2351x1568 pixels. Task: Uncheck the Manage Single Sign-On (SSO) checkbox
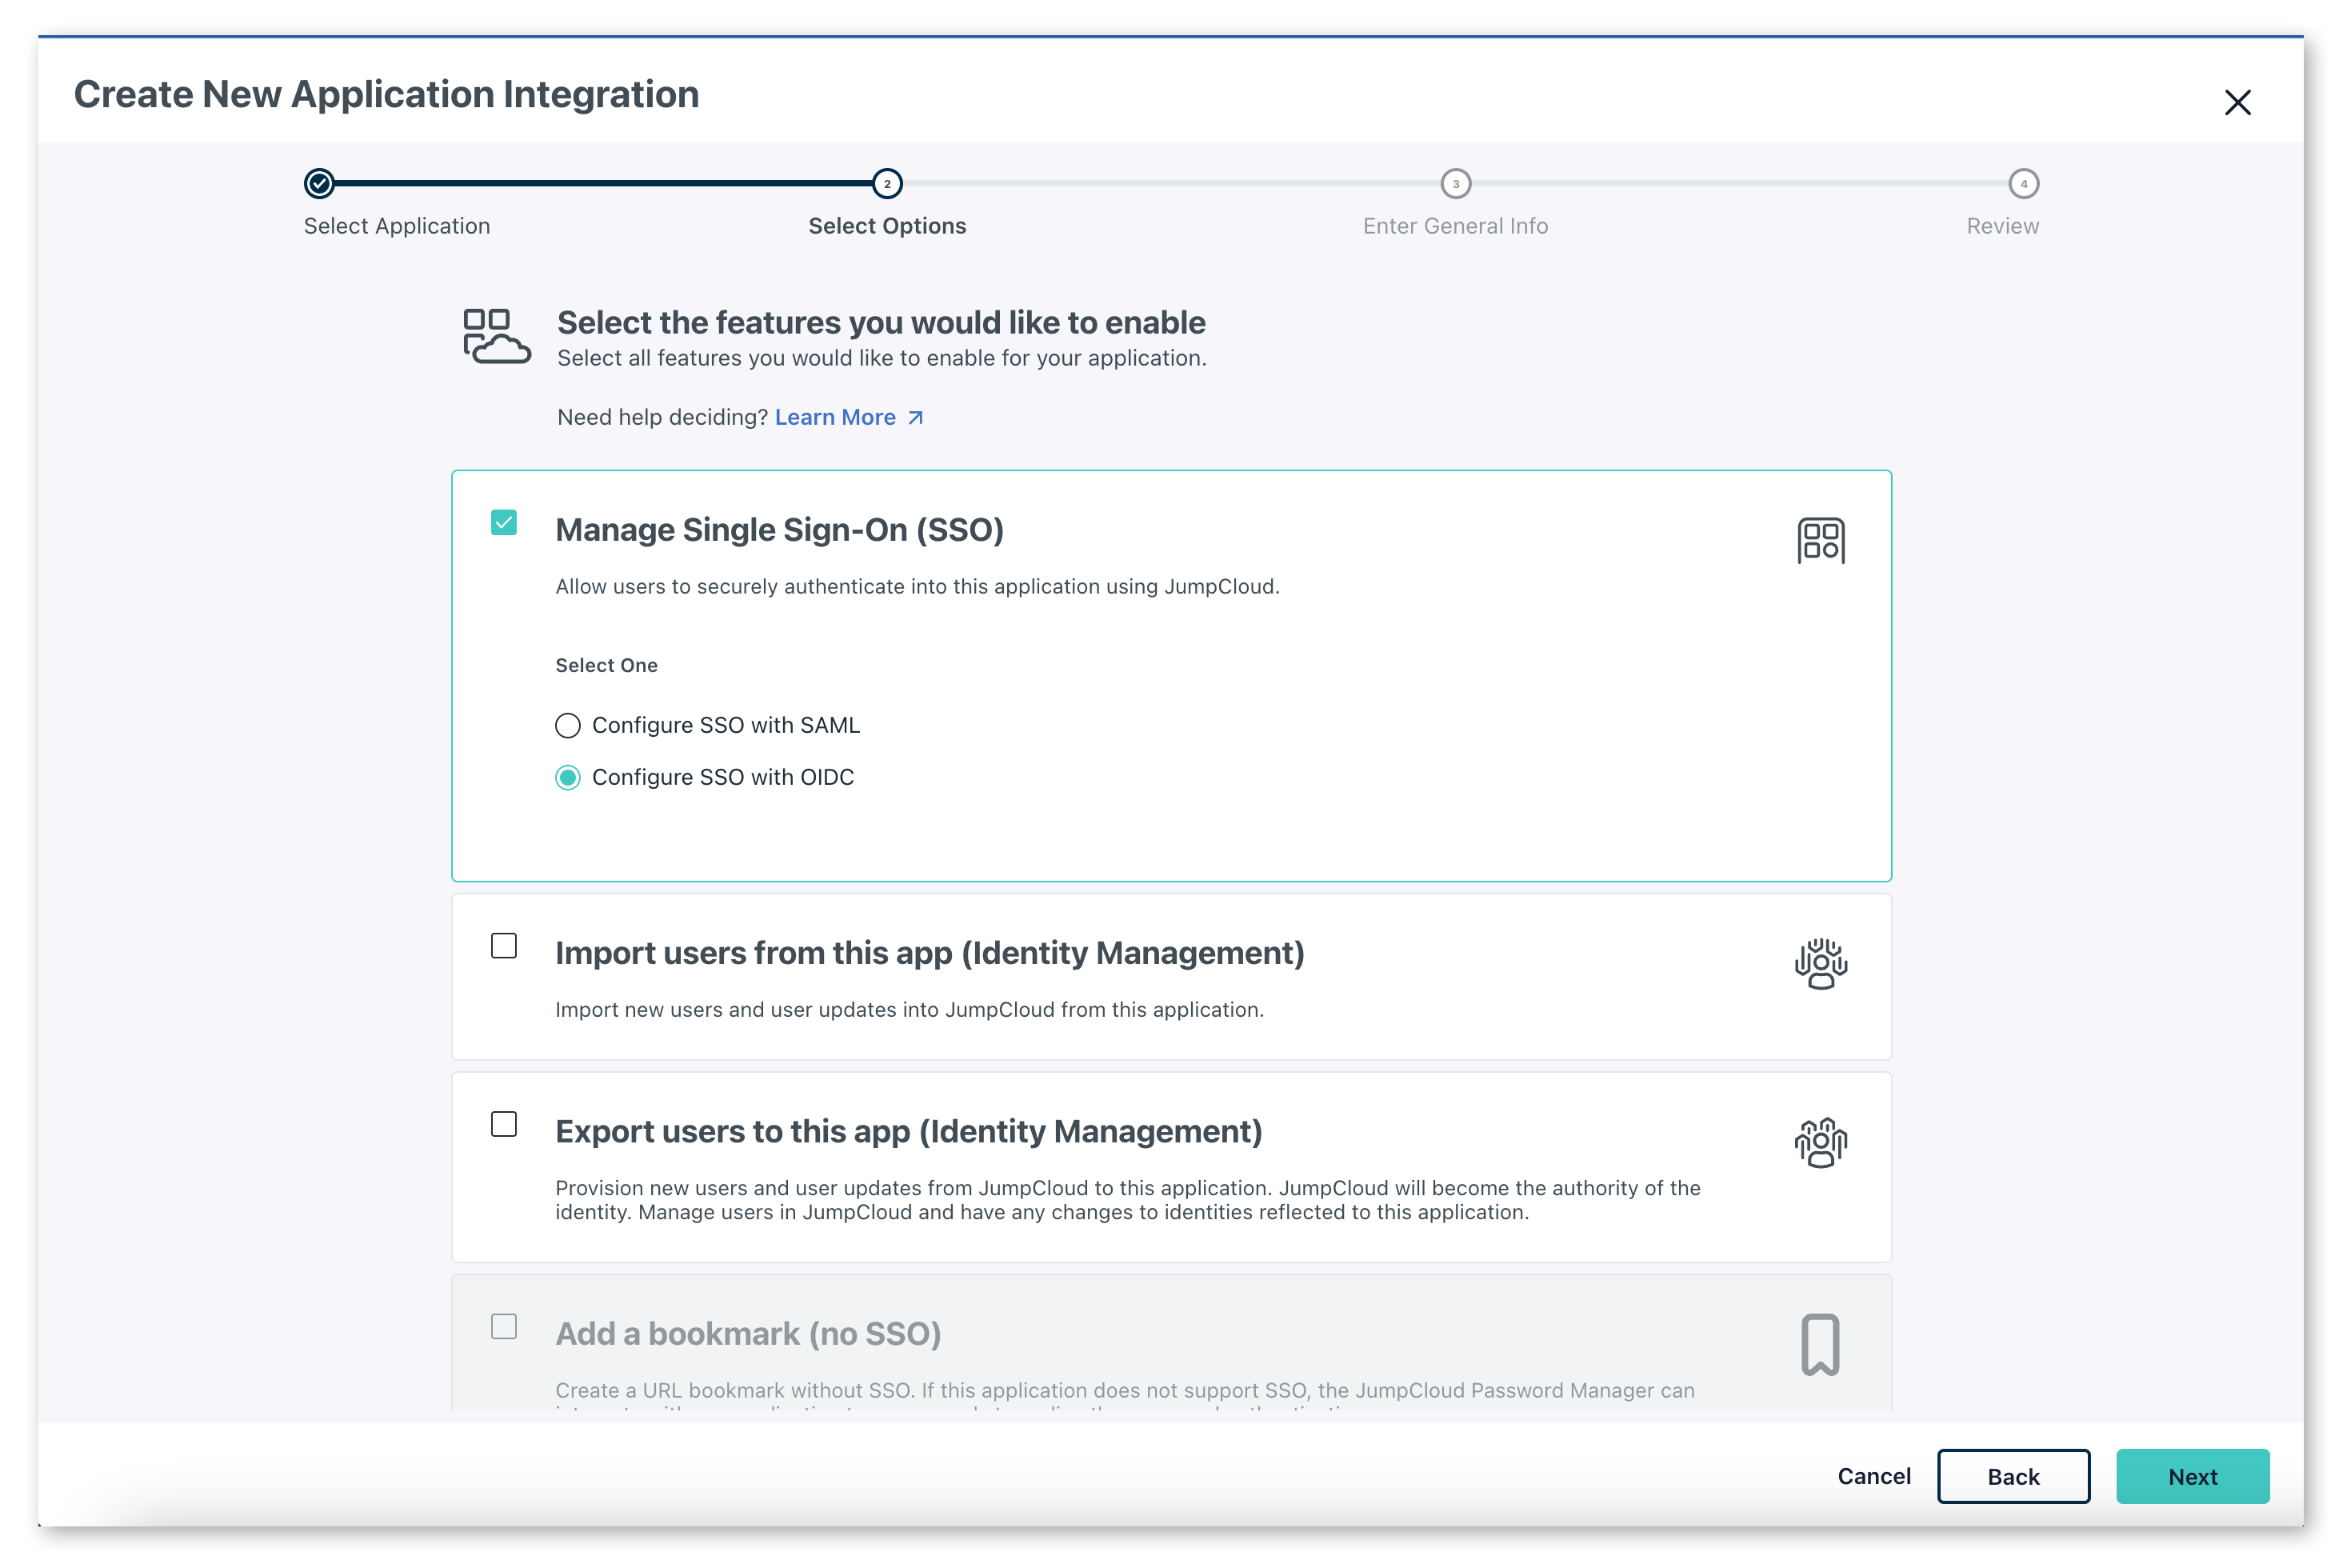click(504, 522)
